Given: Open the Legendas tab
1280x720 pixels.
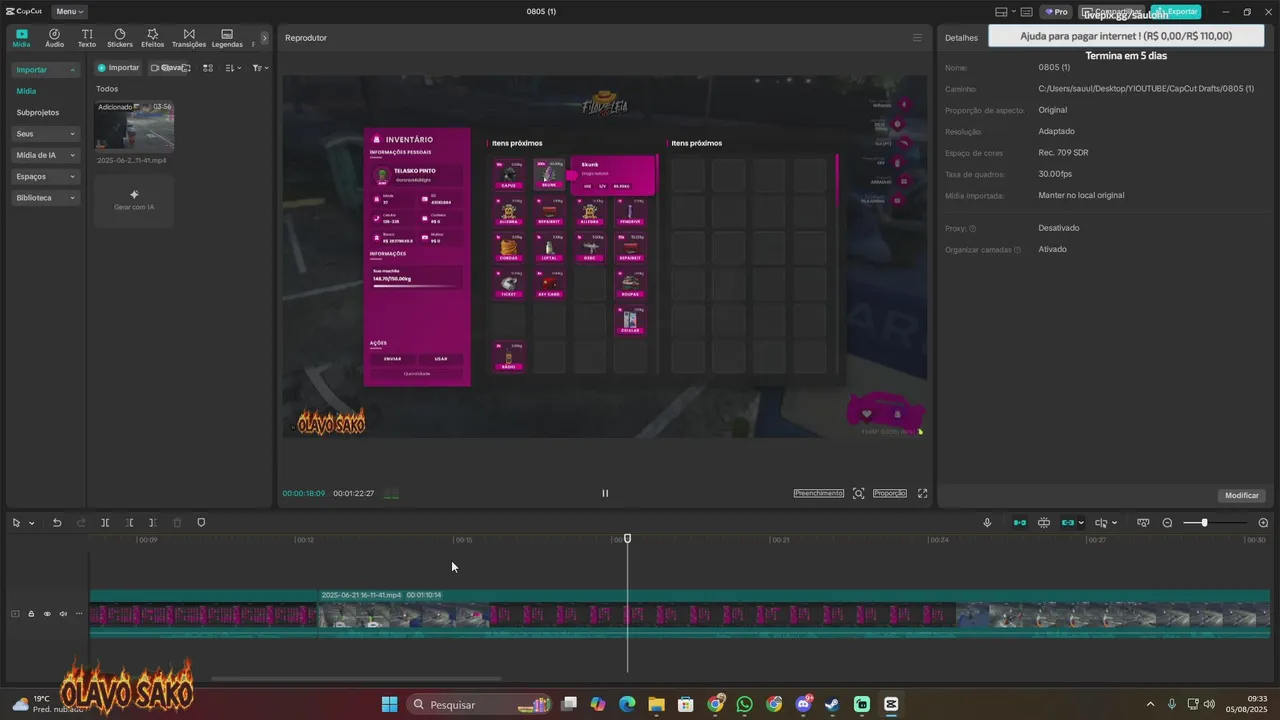Looking at the screenshot, I should (x=227, y=38).
